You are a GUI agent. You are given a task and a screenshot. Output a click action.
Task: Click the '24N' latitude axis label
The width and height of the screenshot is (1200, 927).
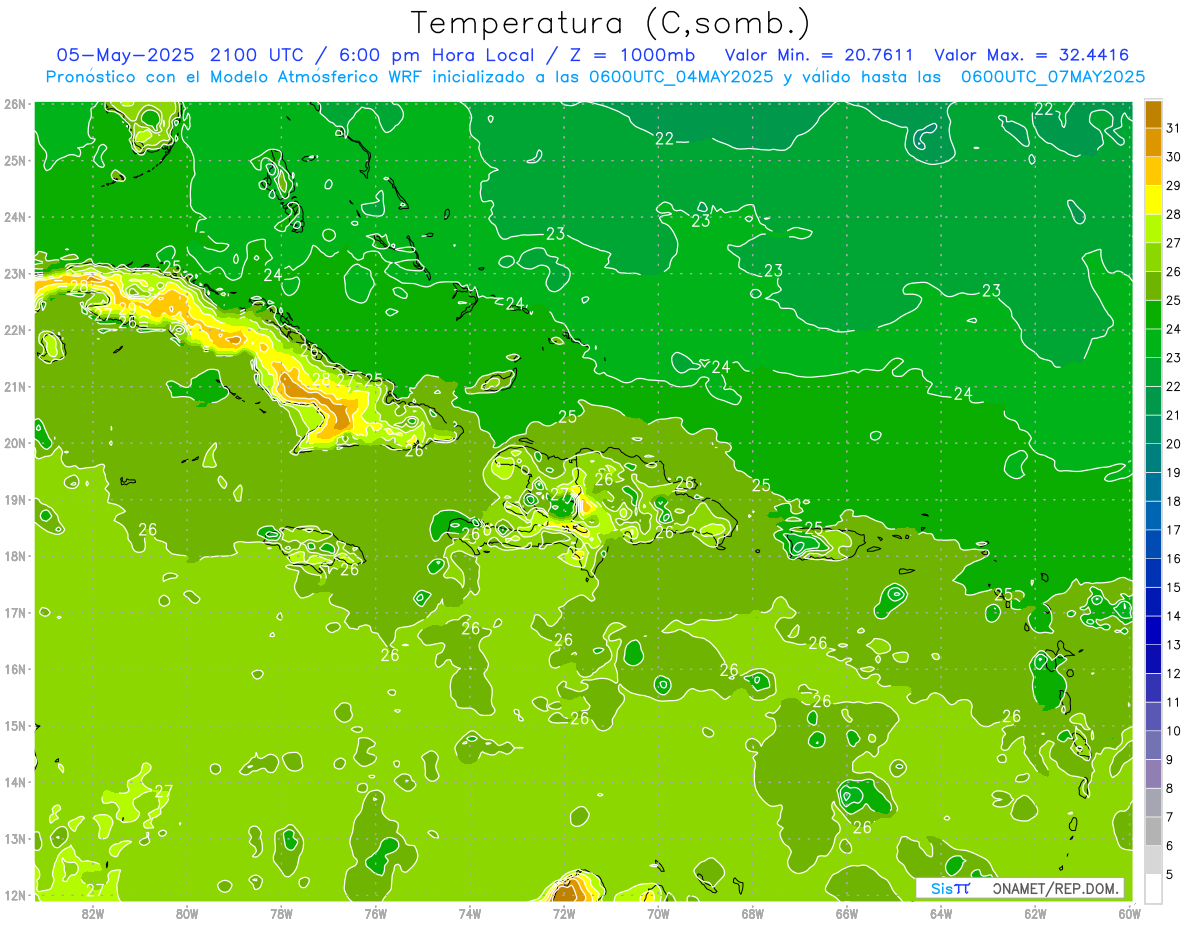click(15, 217)
